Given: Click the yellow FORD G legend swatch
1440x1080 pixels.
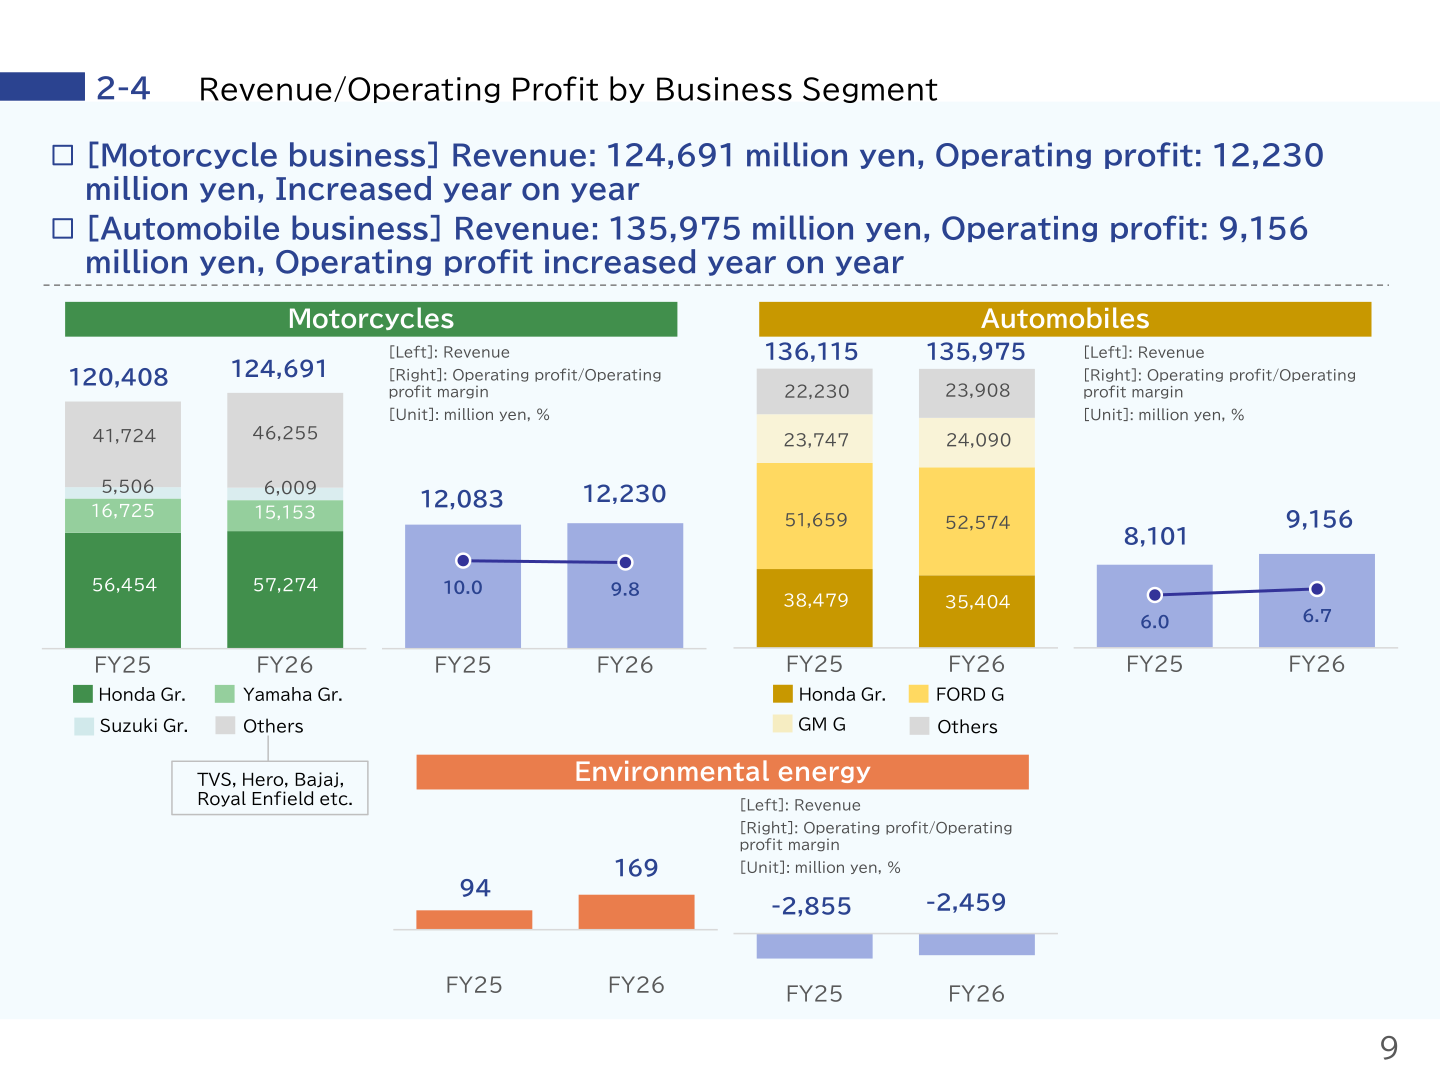Looking at the screenshot, I should click(919, 694).
